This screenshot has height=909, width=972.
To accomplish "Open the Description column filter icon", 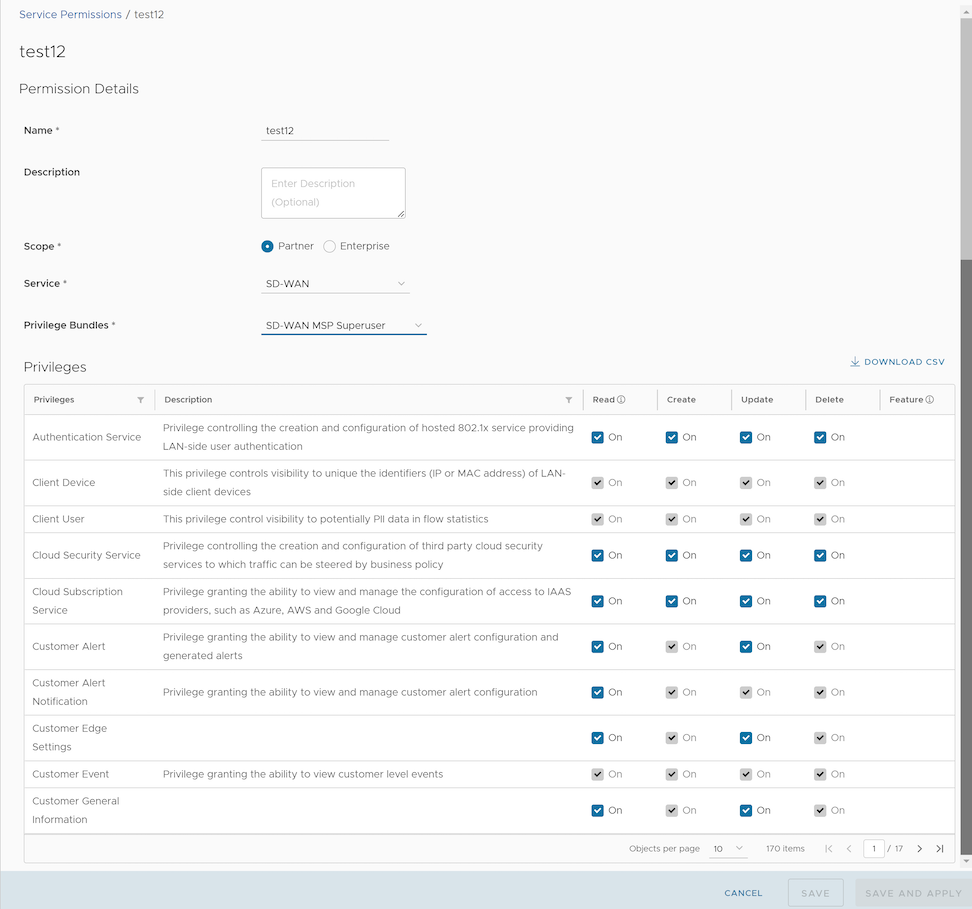I will click(x=569, y=400).
